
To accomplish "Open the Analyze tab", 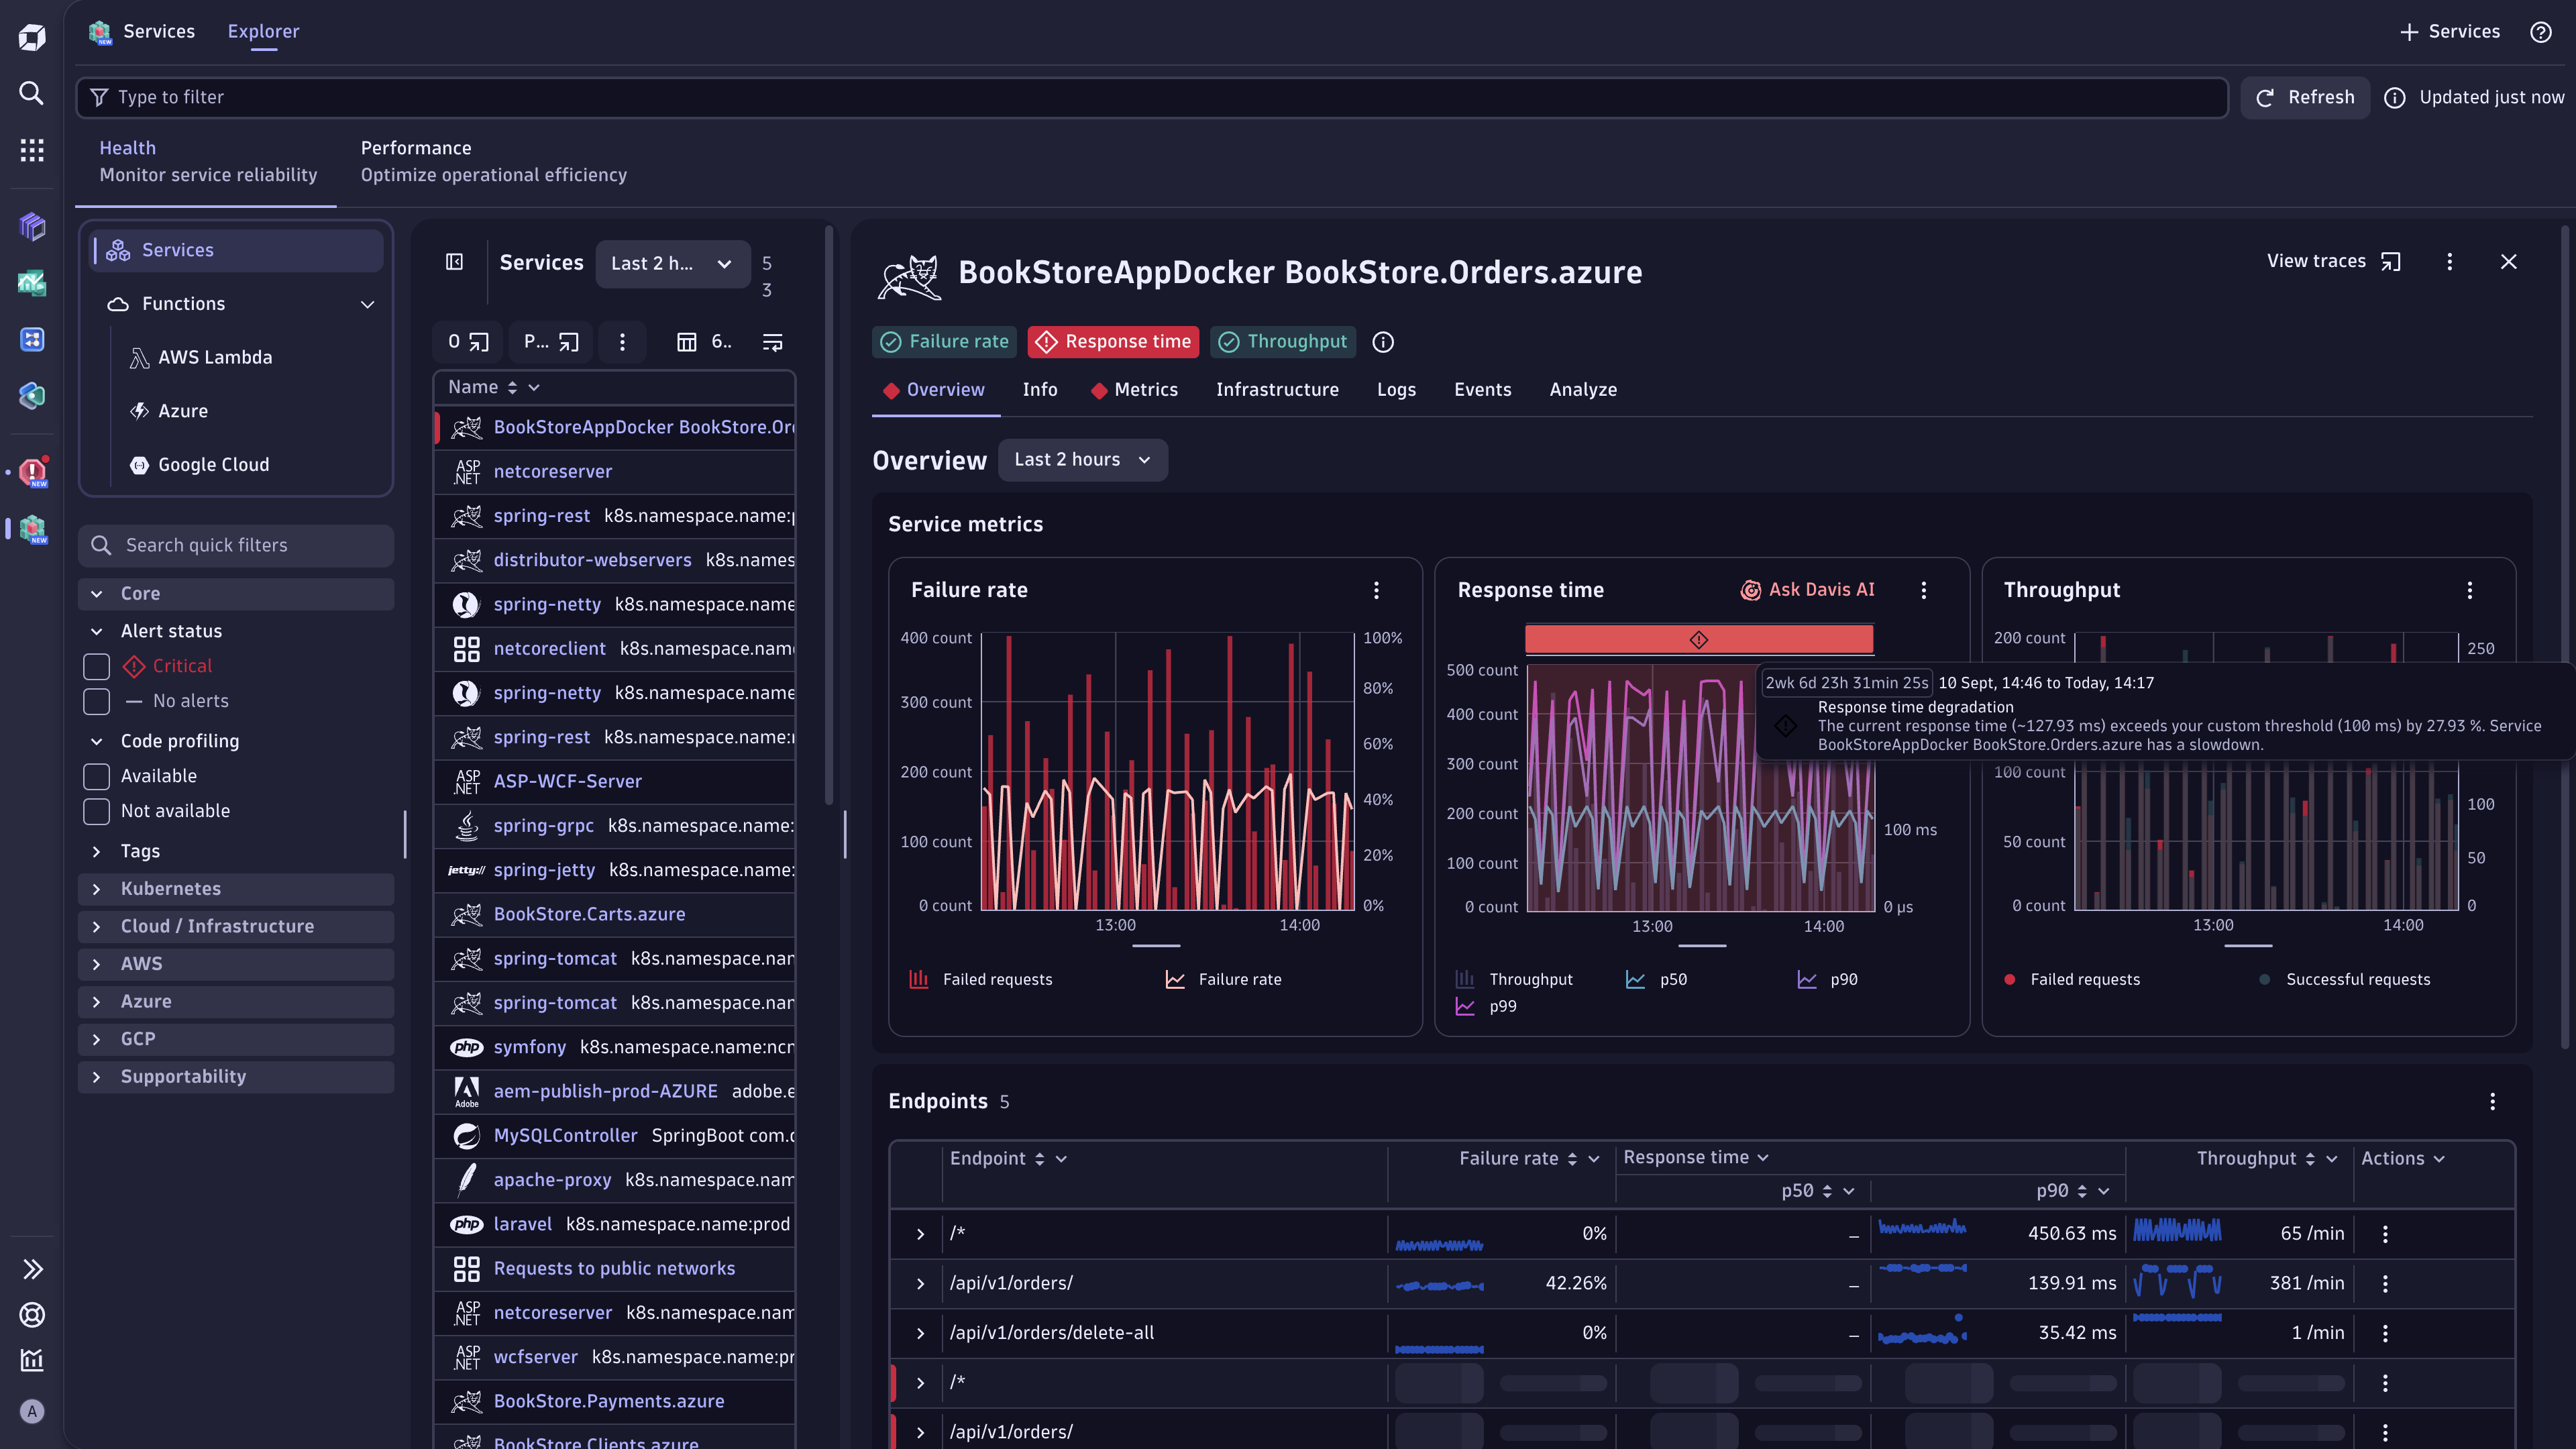I will tap(1583, 390).
